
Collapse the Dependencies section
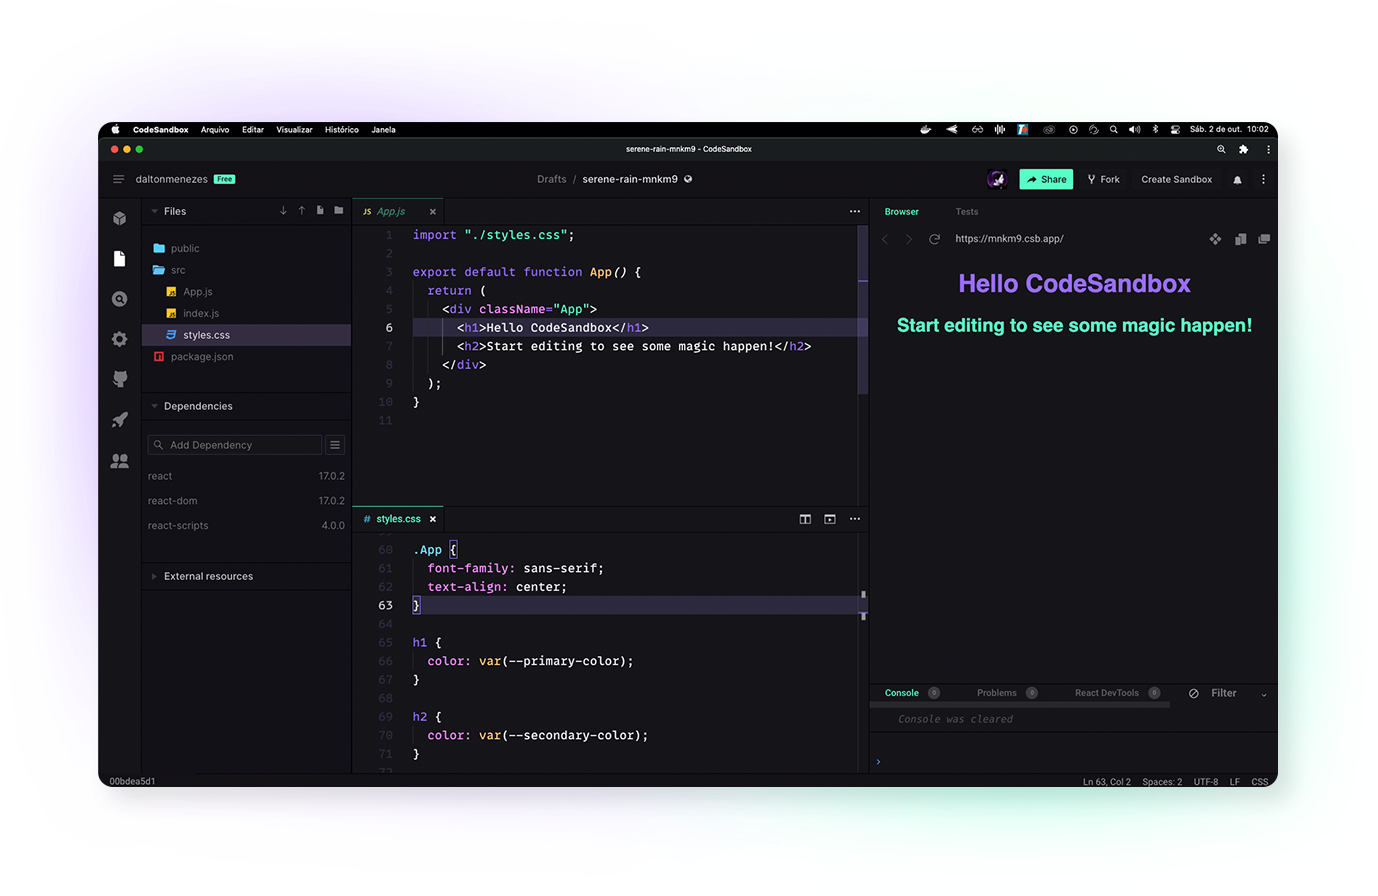[x=154, y=406]
